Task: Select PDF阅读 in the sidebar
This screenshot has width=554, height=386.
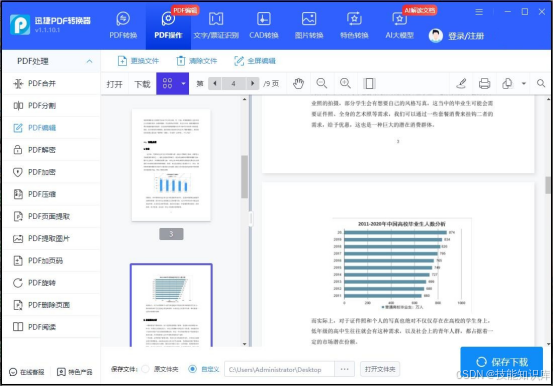Action: [52, 327]
